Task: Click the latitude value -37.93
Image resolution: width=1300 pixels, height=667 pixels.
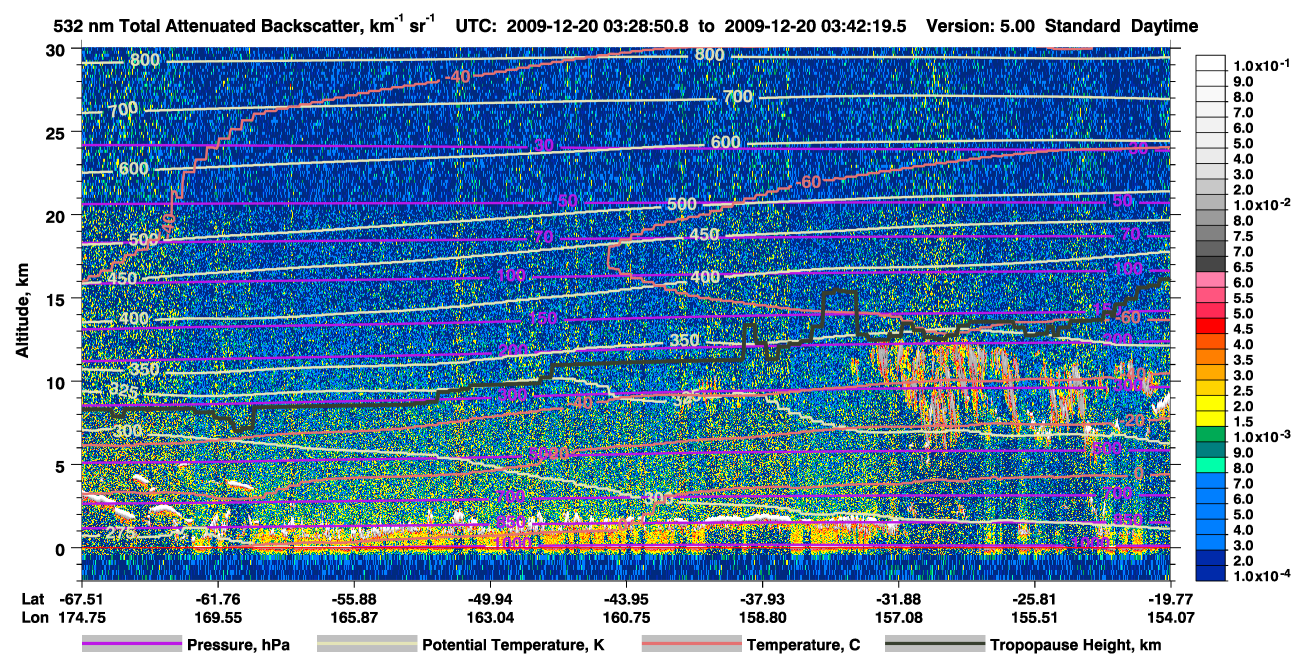Action: [762, 598]
